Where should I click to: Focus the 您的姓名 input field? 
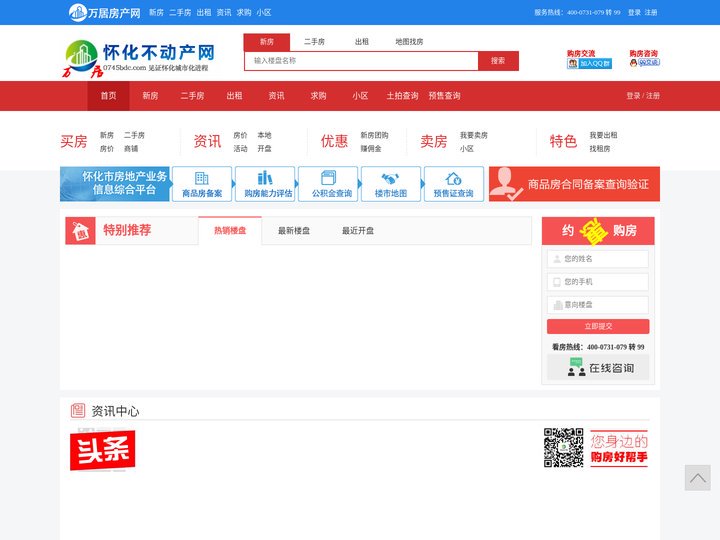tap(598, 259)
